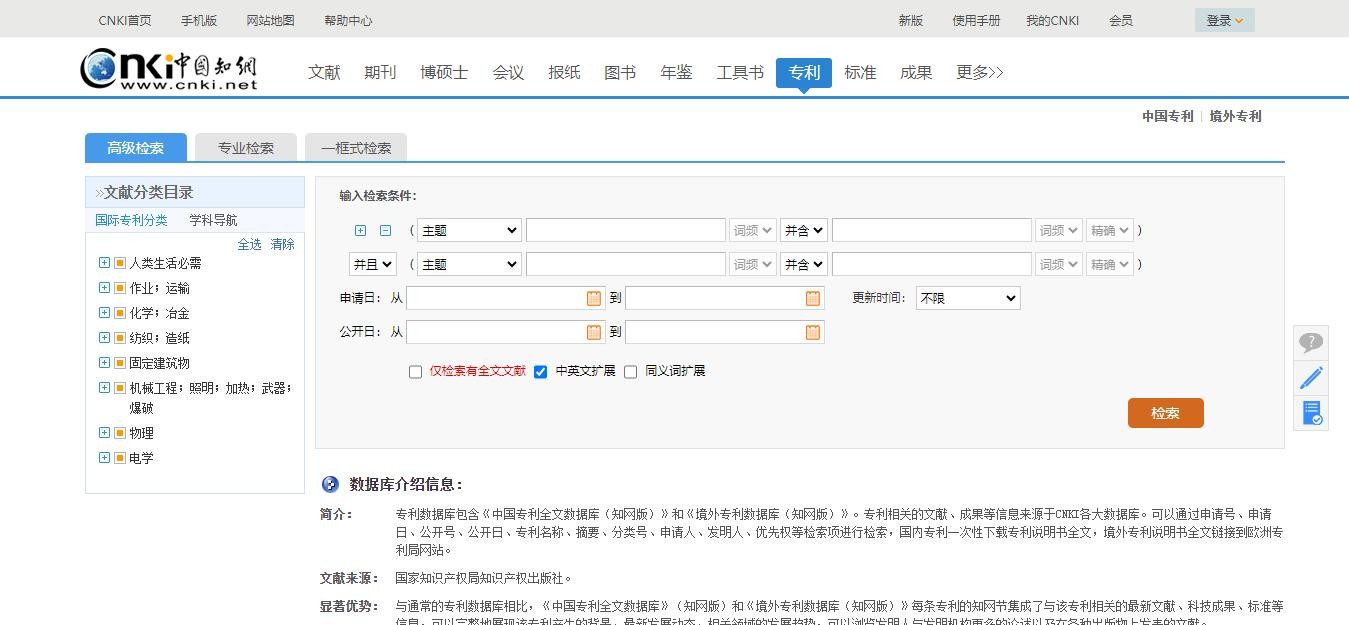Click the help question mark side icon
The image size is (1349, 625).
pyautogui.click(x=1310, y=342)
